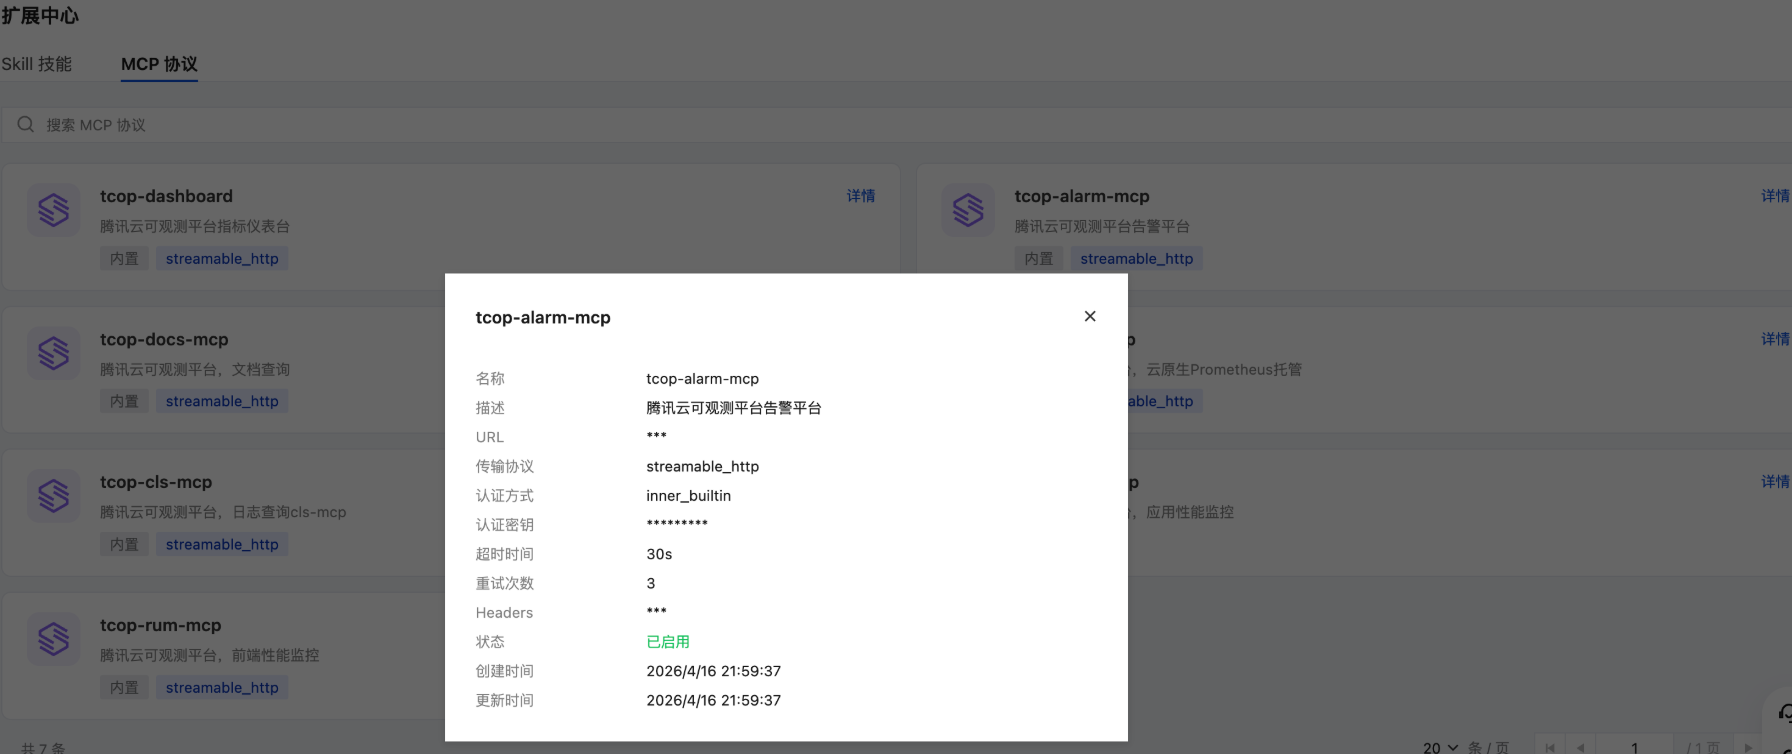Open 详情 link on the 应用性能监控 card
1792x754 pixels.
pyautogui.click(x=1775, y=481)
